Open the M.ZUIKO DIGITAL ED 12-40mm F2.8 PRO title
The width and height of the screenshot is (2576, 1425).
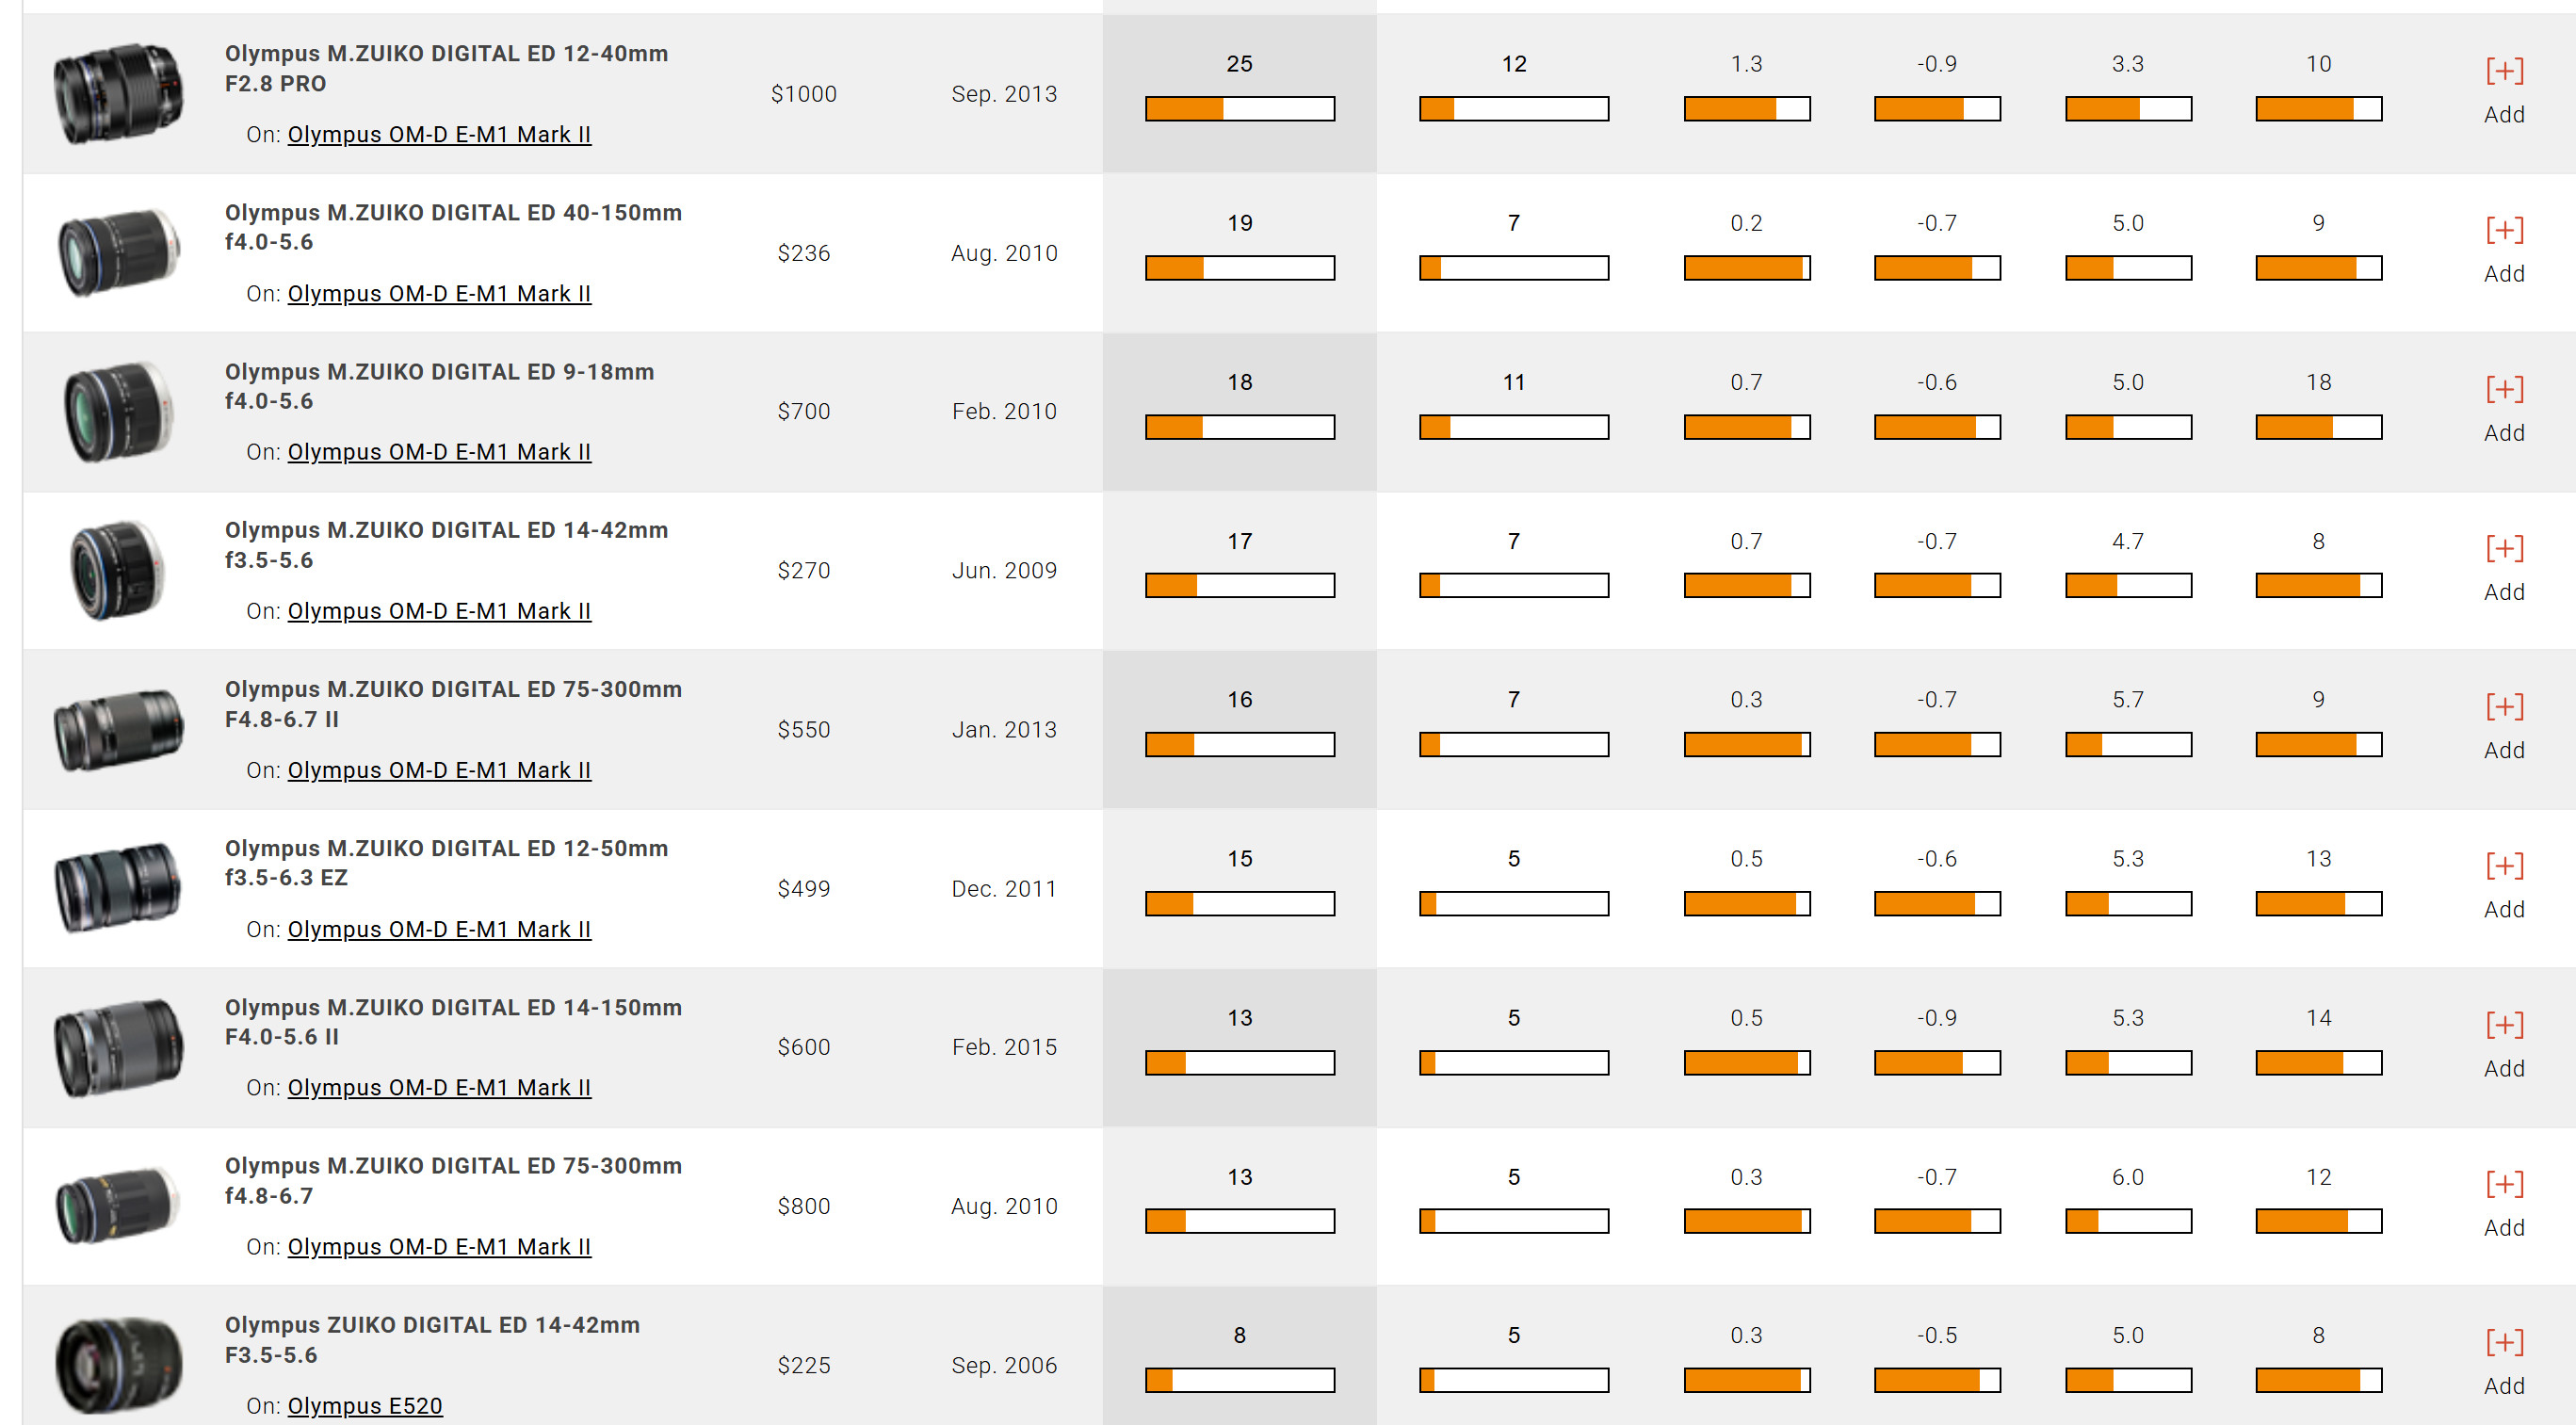click(446, 68)
